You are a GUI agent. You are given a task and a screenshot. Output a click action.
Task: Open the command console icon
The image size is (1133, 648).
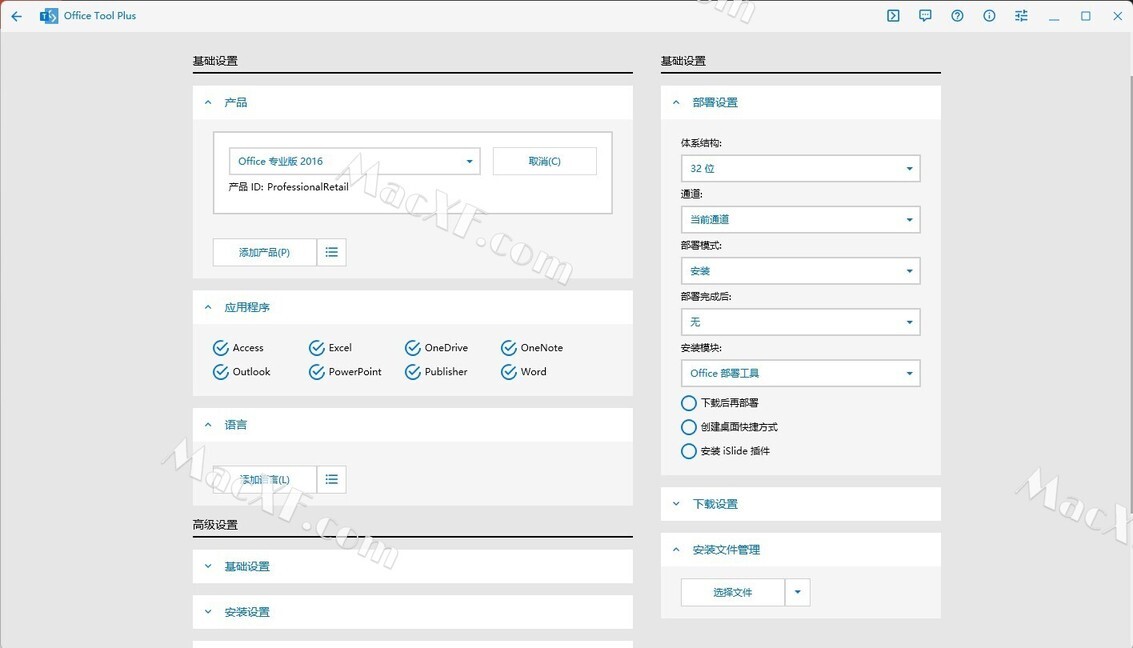pyautogui.click(x=893, y=16)
